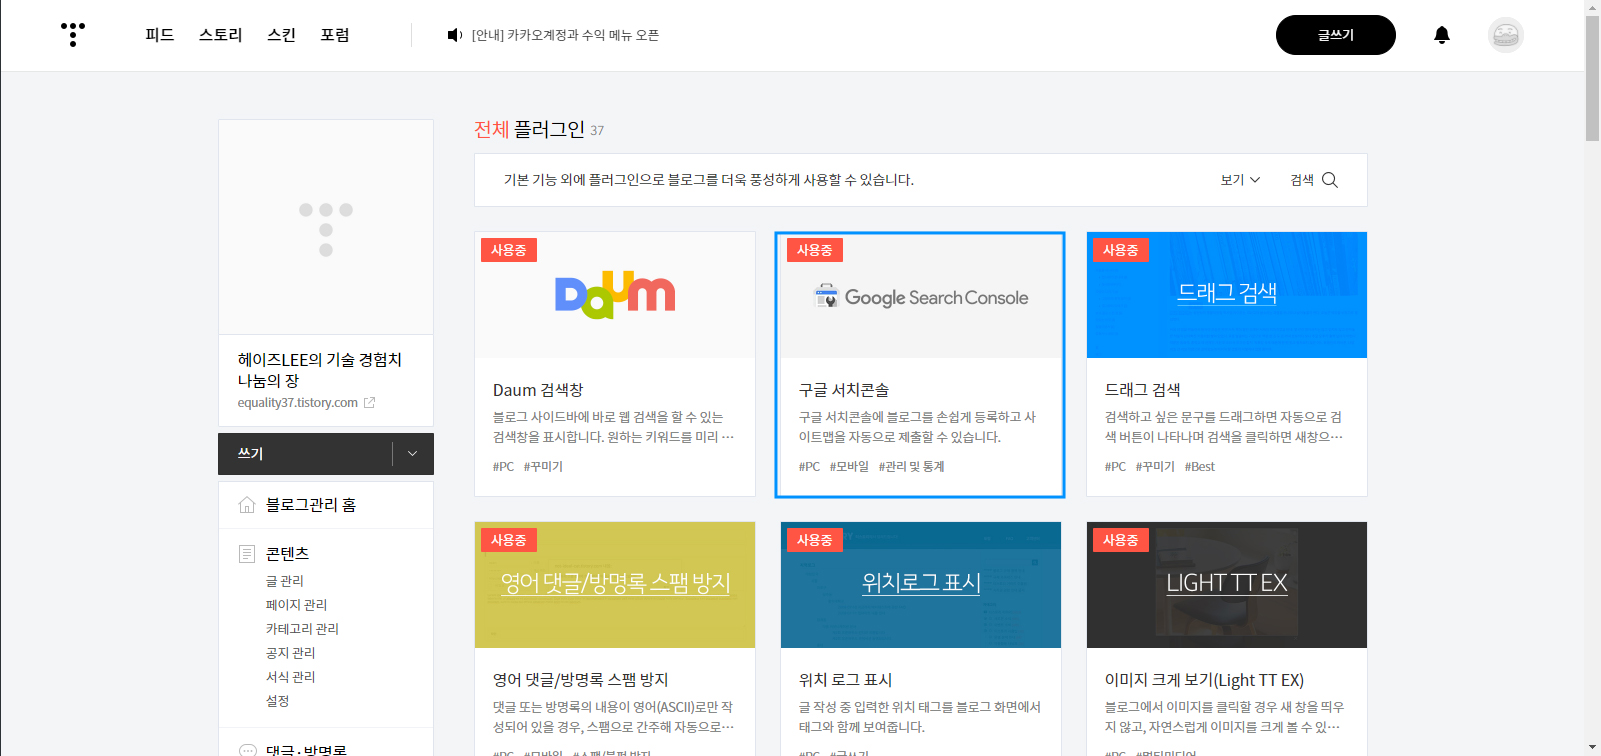Image resolution: width=1601 pixels, height=756 pixels.
Task: Click the 검색 text button
Action: 1302,180
